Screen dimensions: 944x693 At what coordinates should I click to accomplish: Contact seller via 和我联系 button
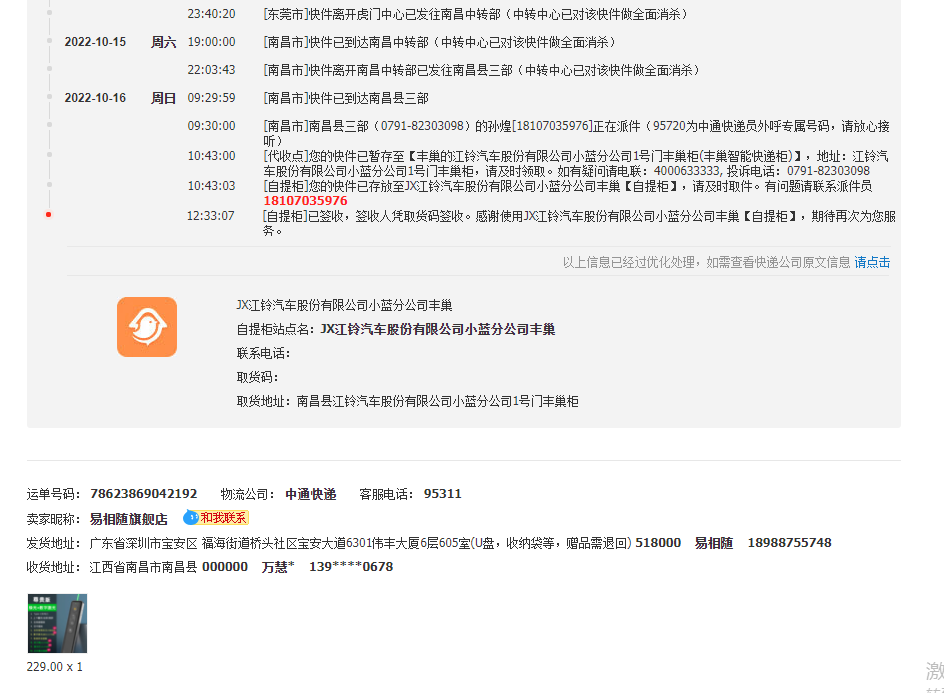point(223,518)
